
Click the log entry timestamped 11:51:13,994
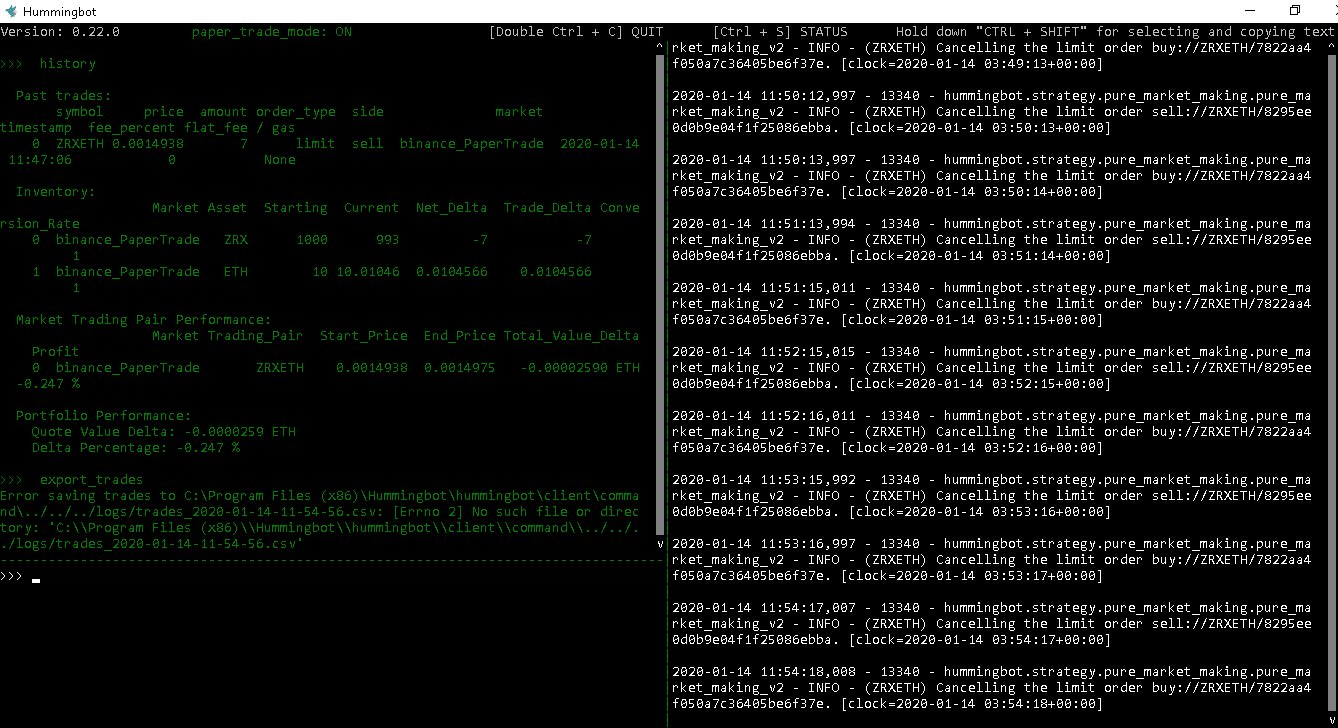(991, 240)
